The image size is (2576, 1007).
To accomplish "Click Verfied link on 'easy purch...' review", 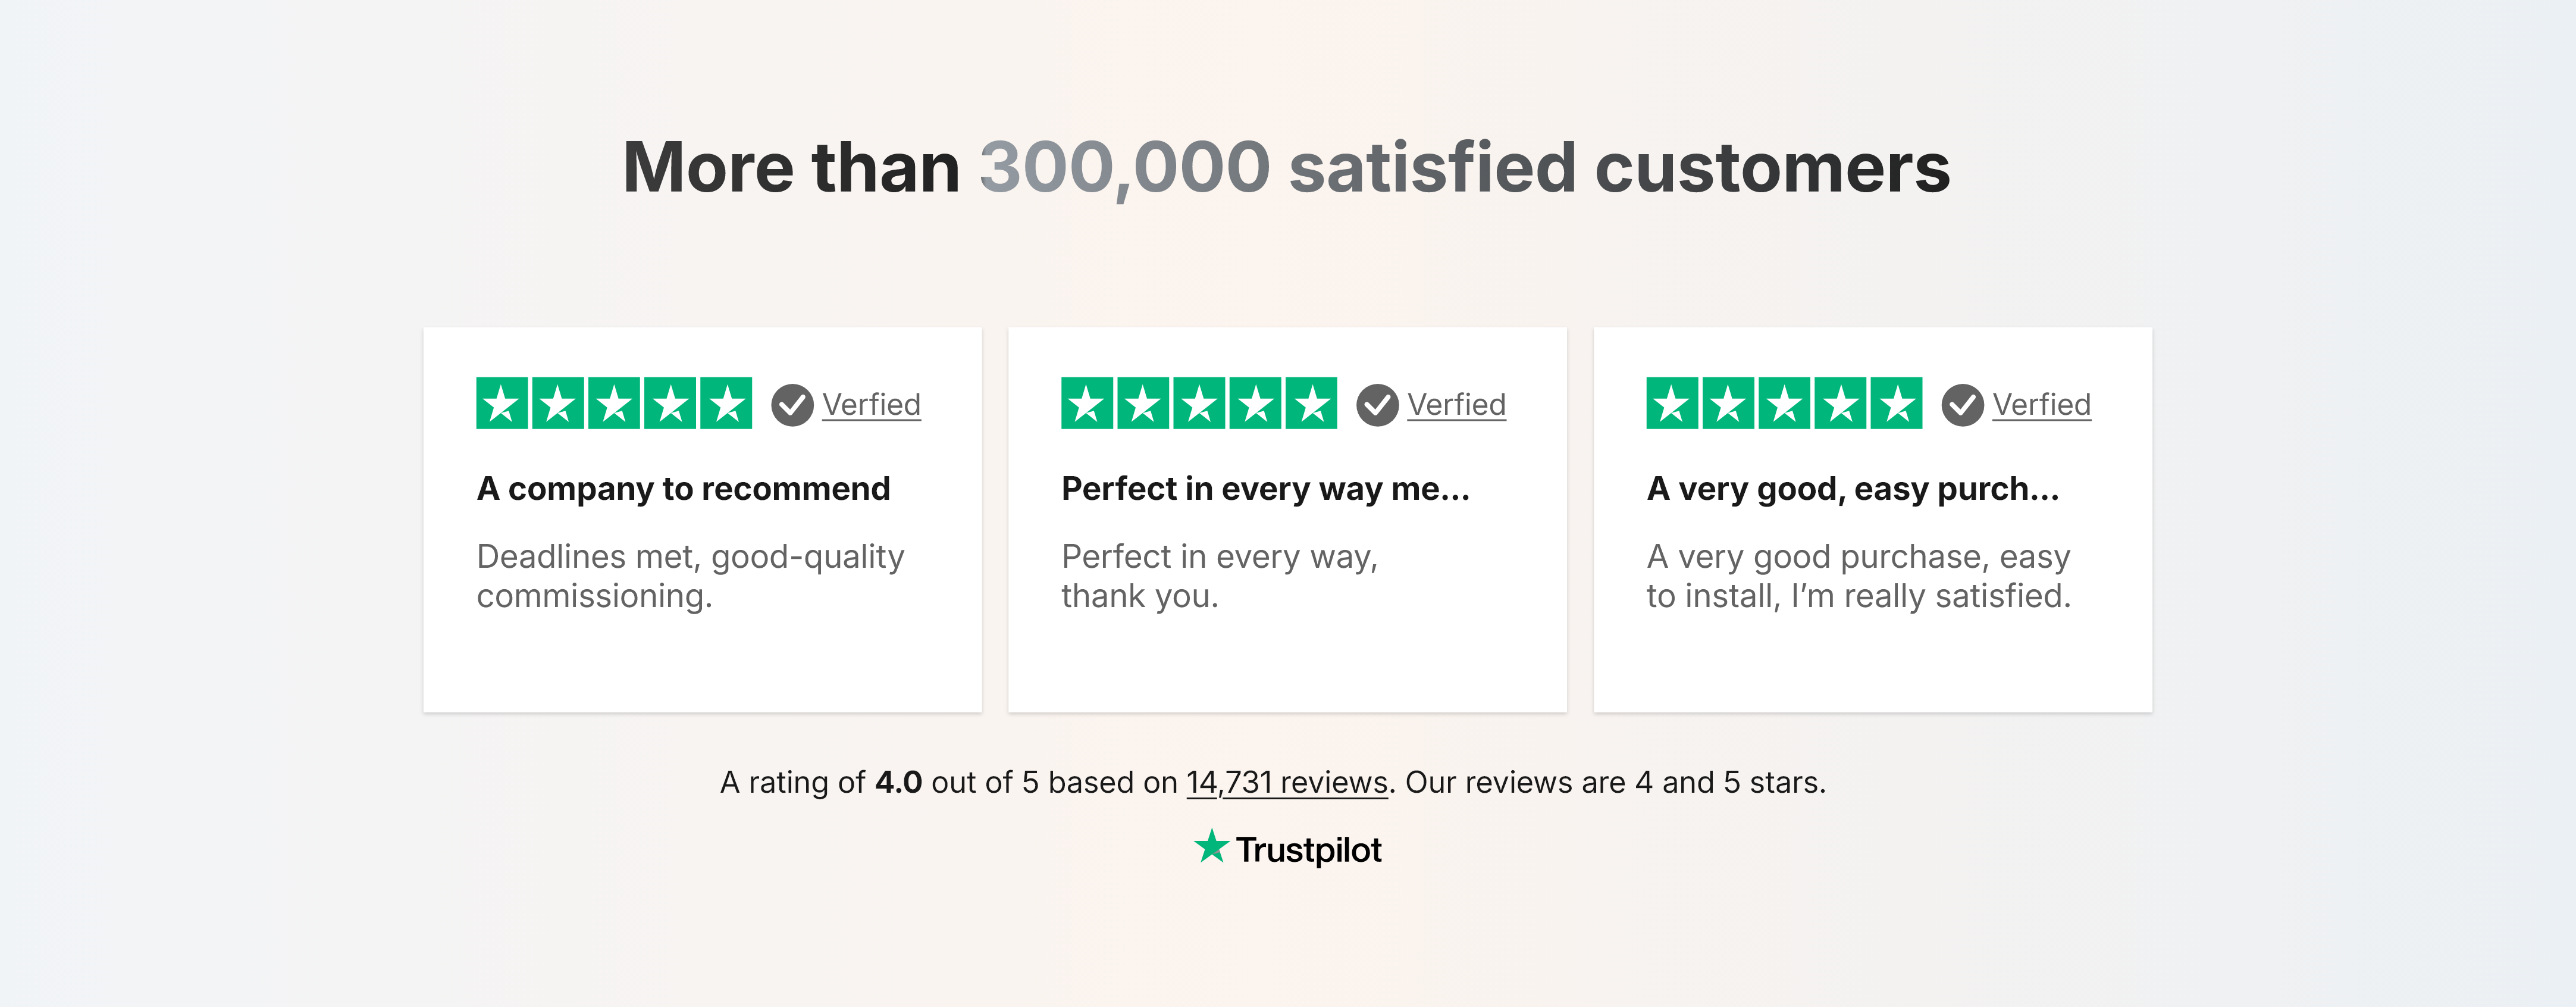I will click(2041, 405).
